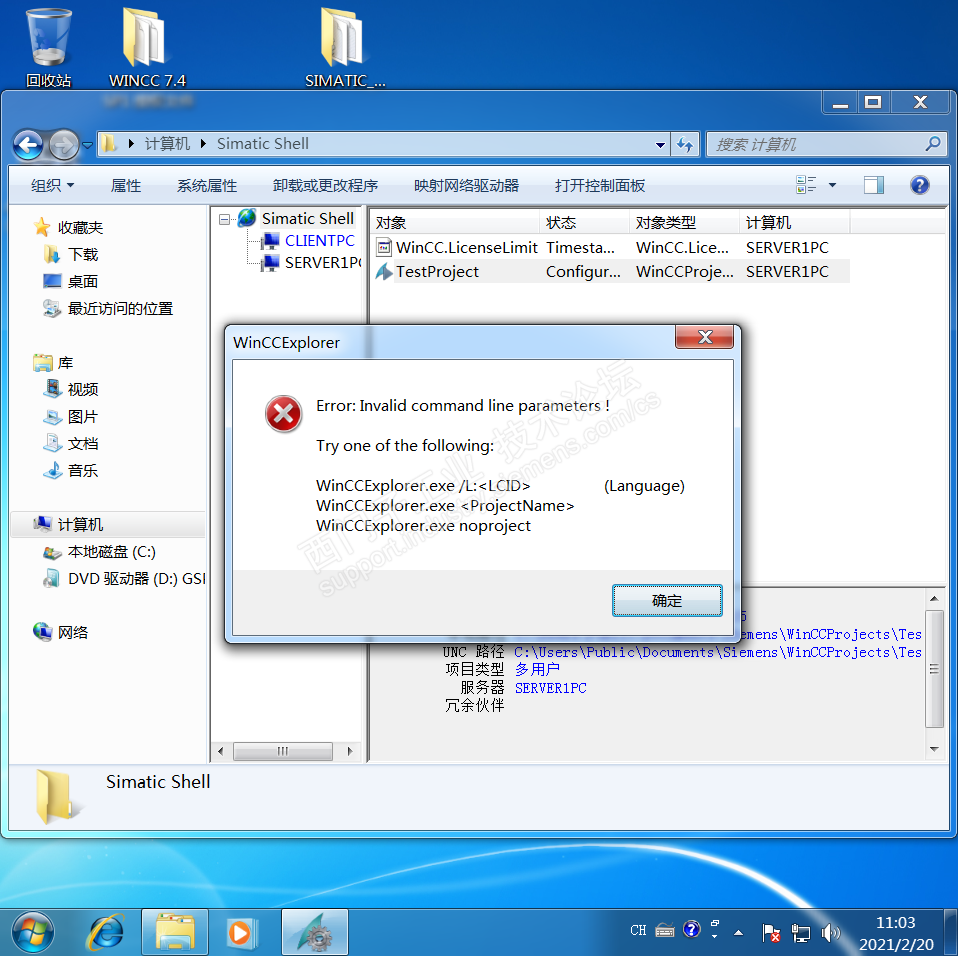Sort by the 状态 column header

585,222
